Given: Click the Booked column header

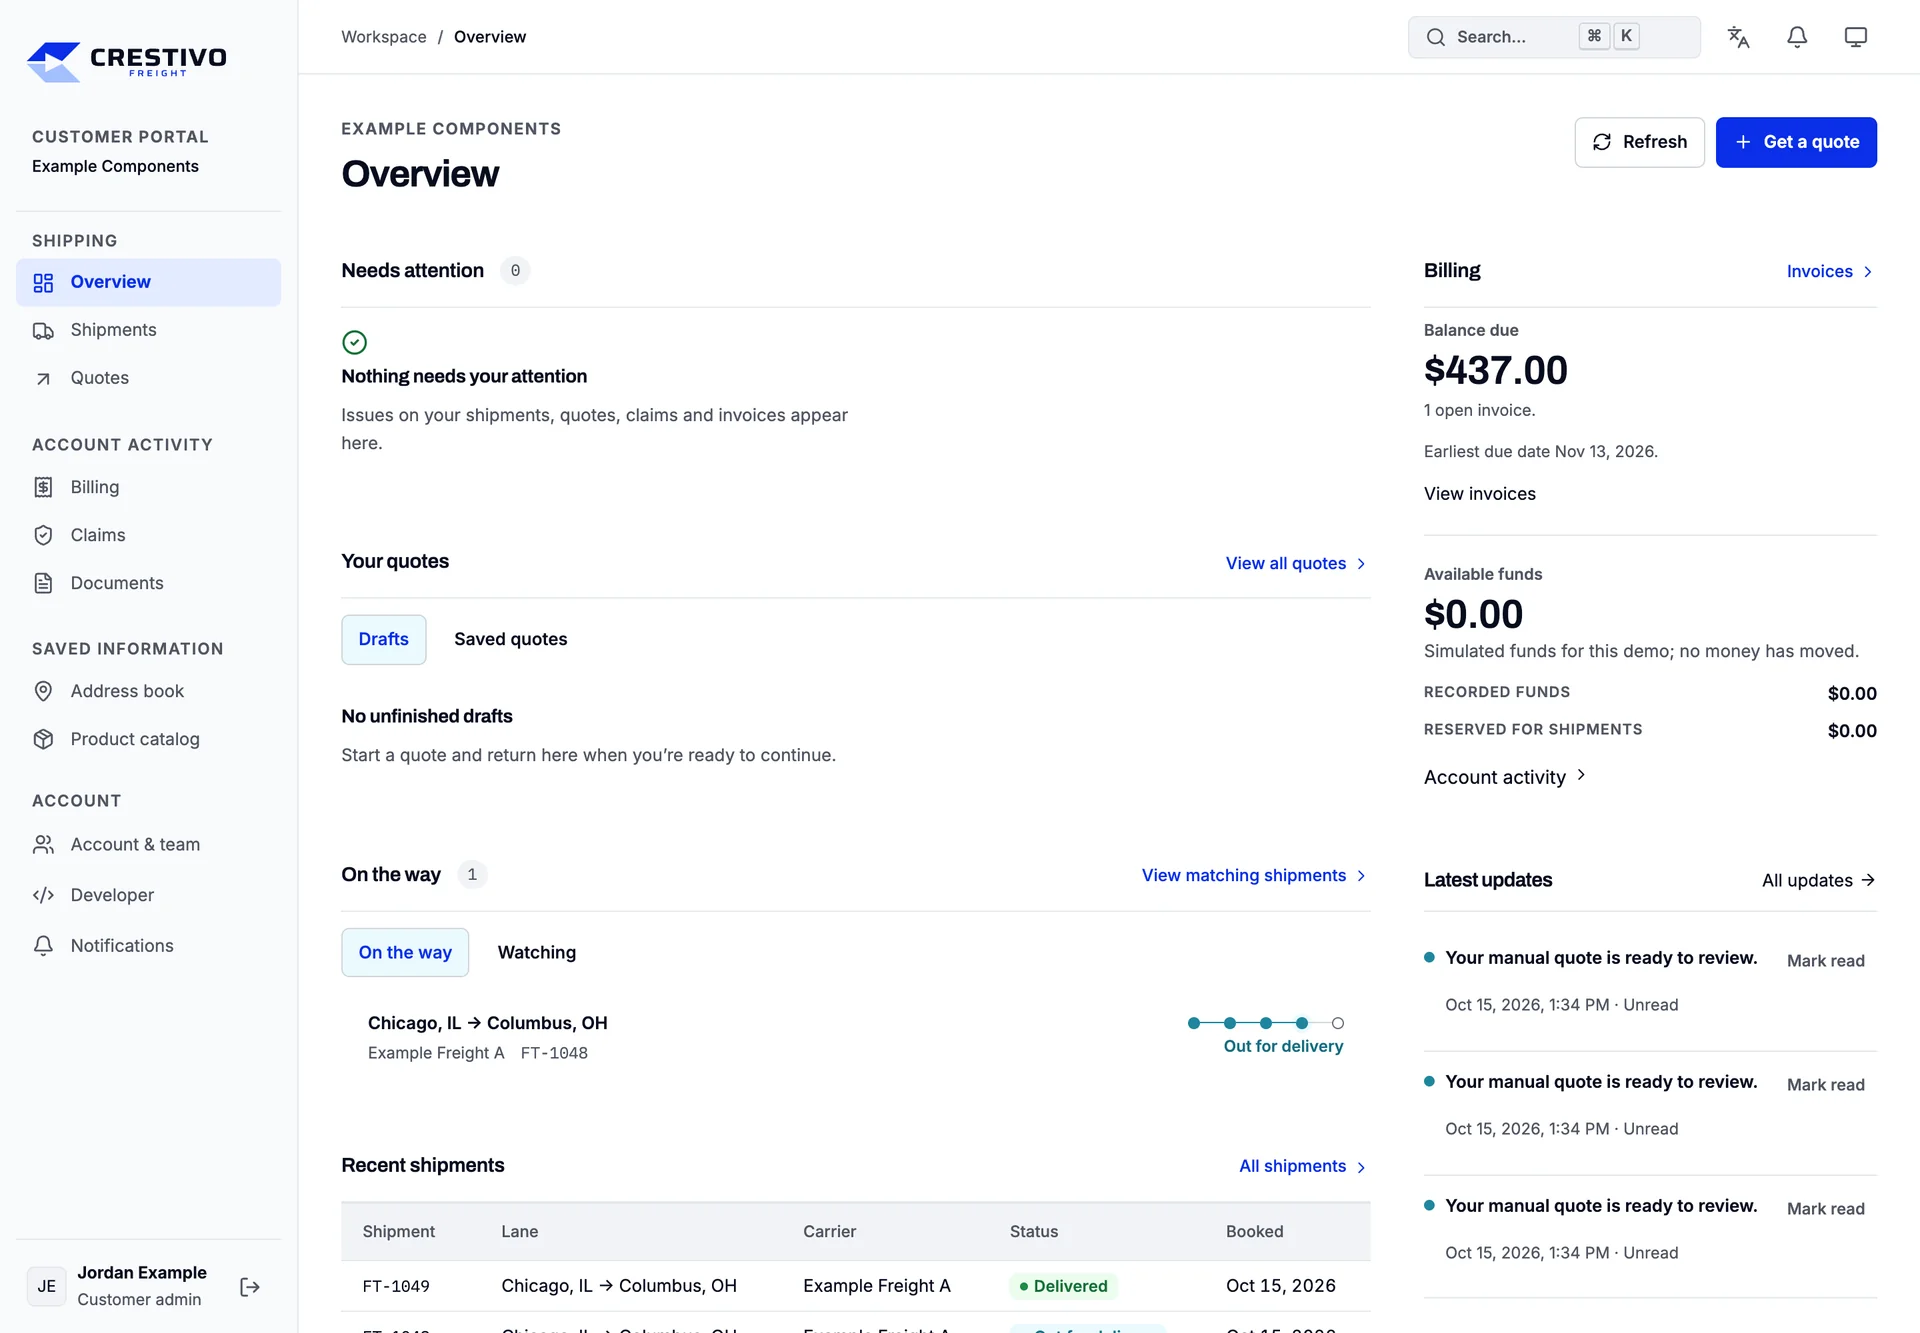Looking at the screenshot, I should (x=1254, y=1231).
